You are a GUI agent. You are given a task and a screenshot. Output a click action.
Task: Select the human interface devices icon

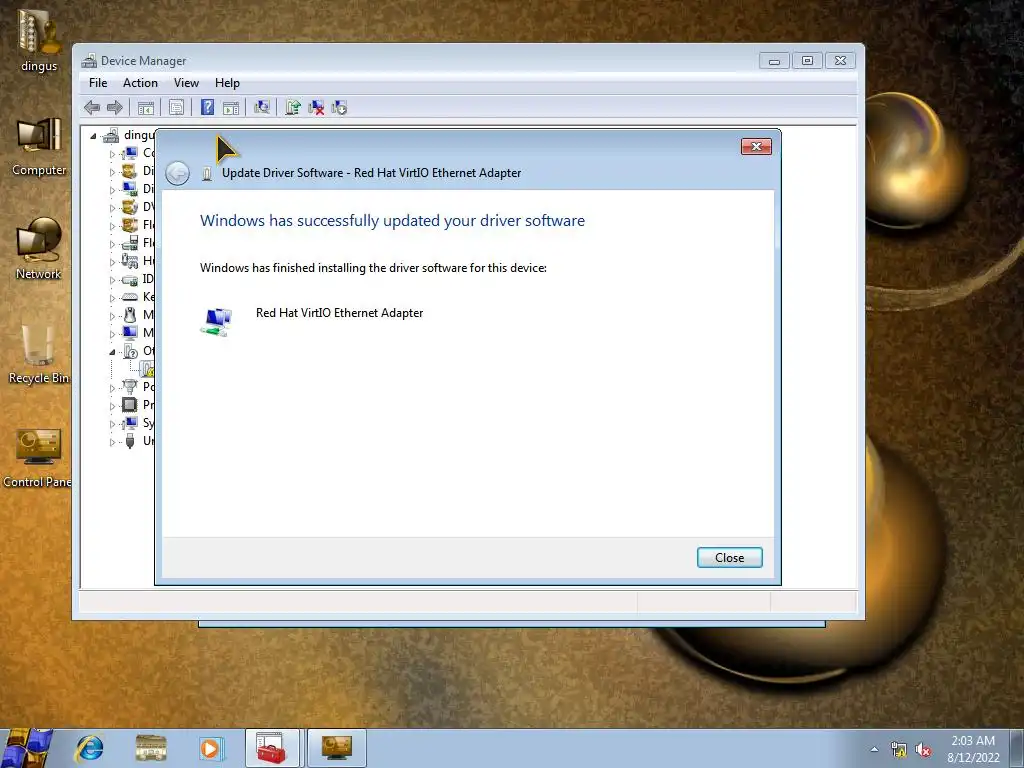(130, 261)
